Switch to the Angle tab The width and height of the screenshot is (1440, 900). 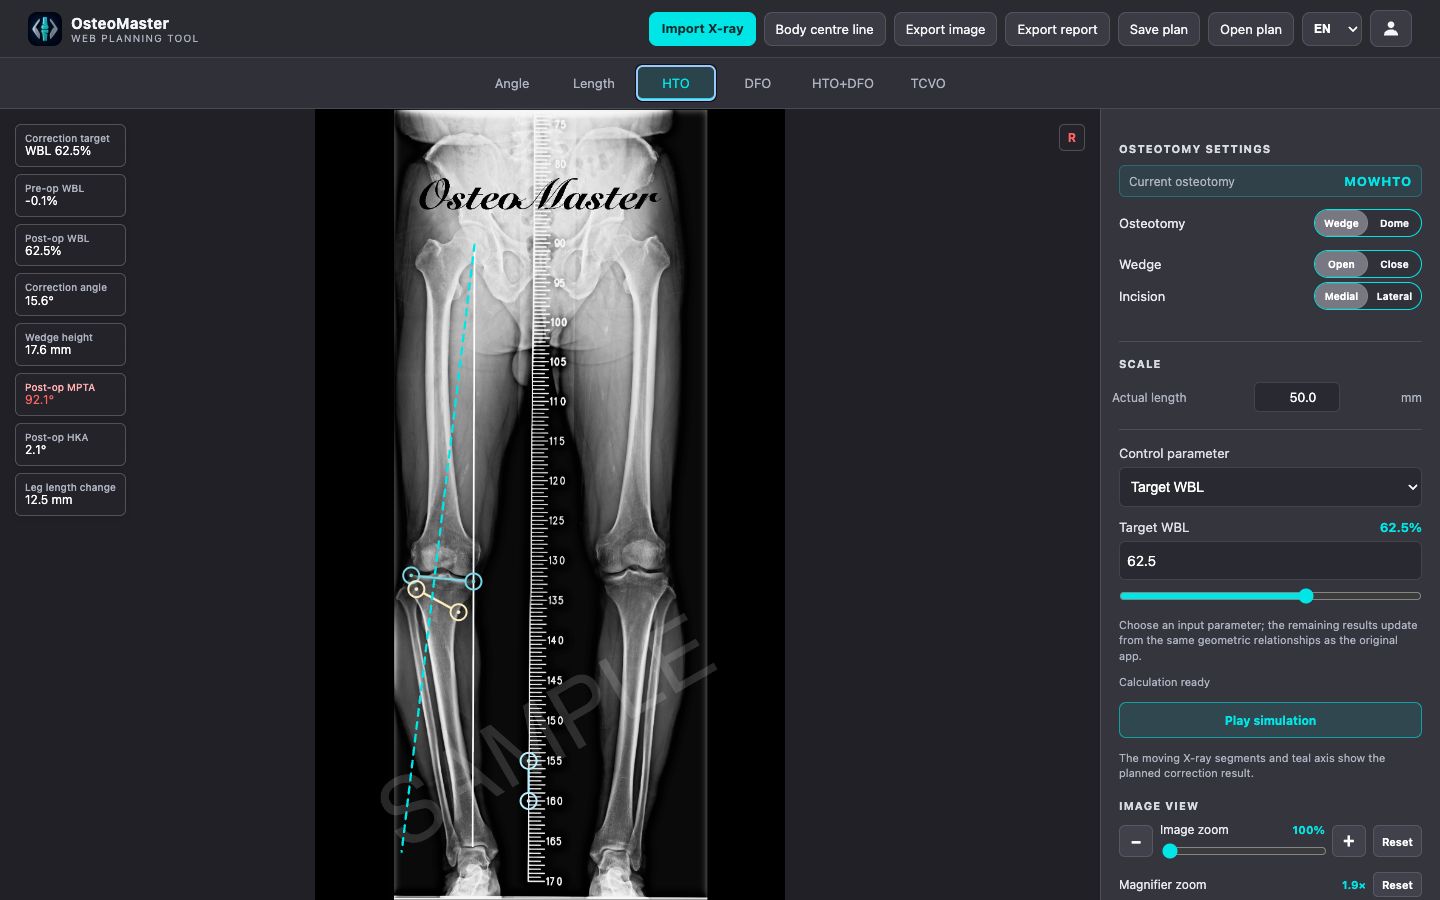[x=512, y=84]
